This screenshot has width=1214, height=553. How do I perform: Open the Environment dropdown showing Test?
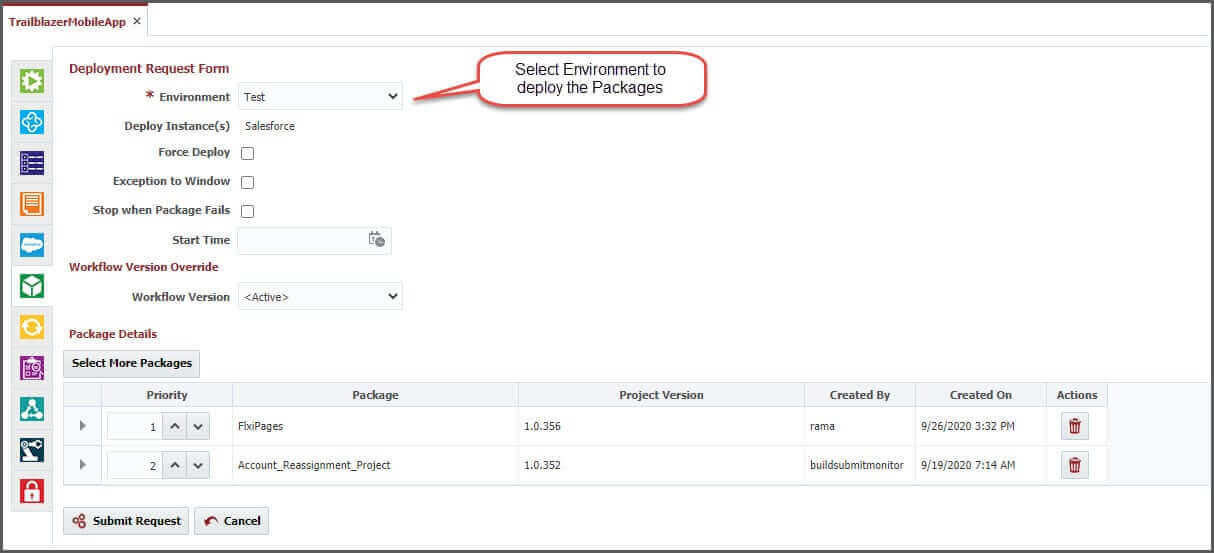(320, 97)
